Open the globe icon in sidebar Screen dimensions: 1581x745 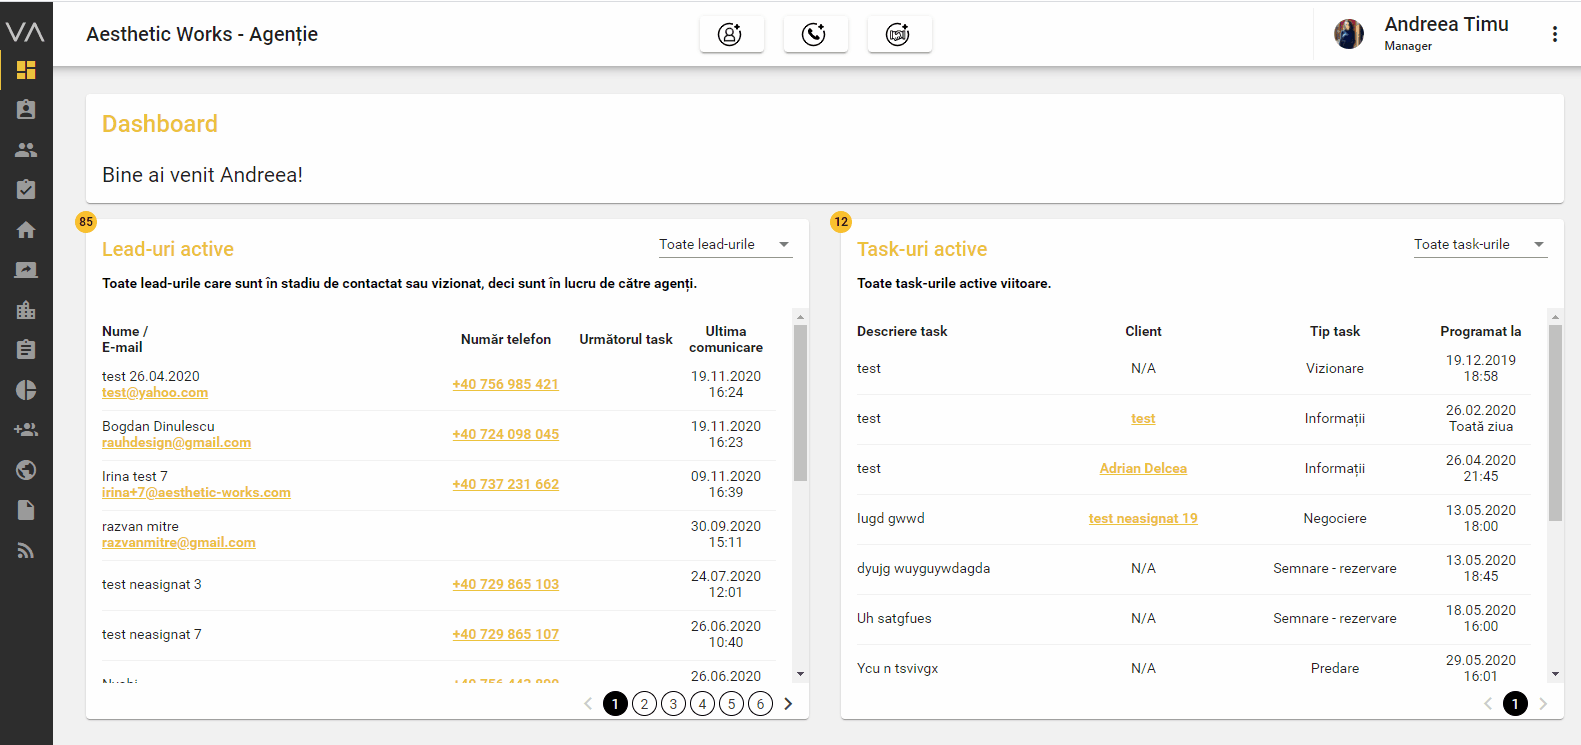point(26,470)
